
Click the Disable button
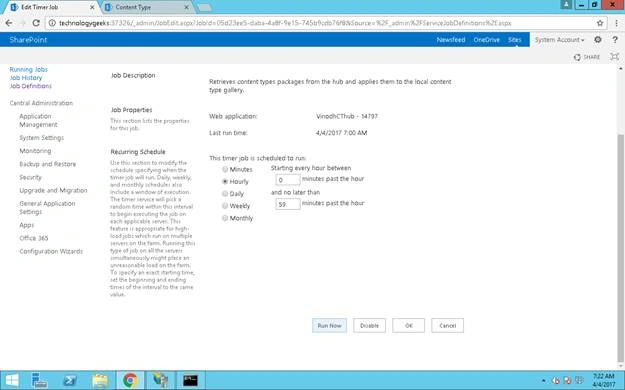coord(369,325)
